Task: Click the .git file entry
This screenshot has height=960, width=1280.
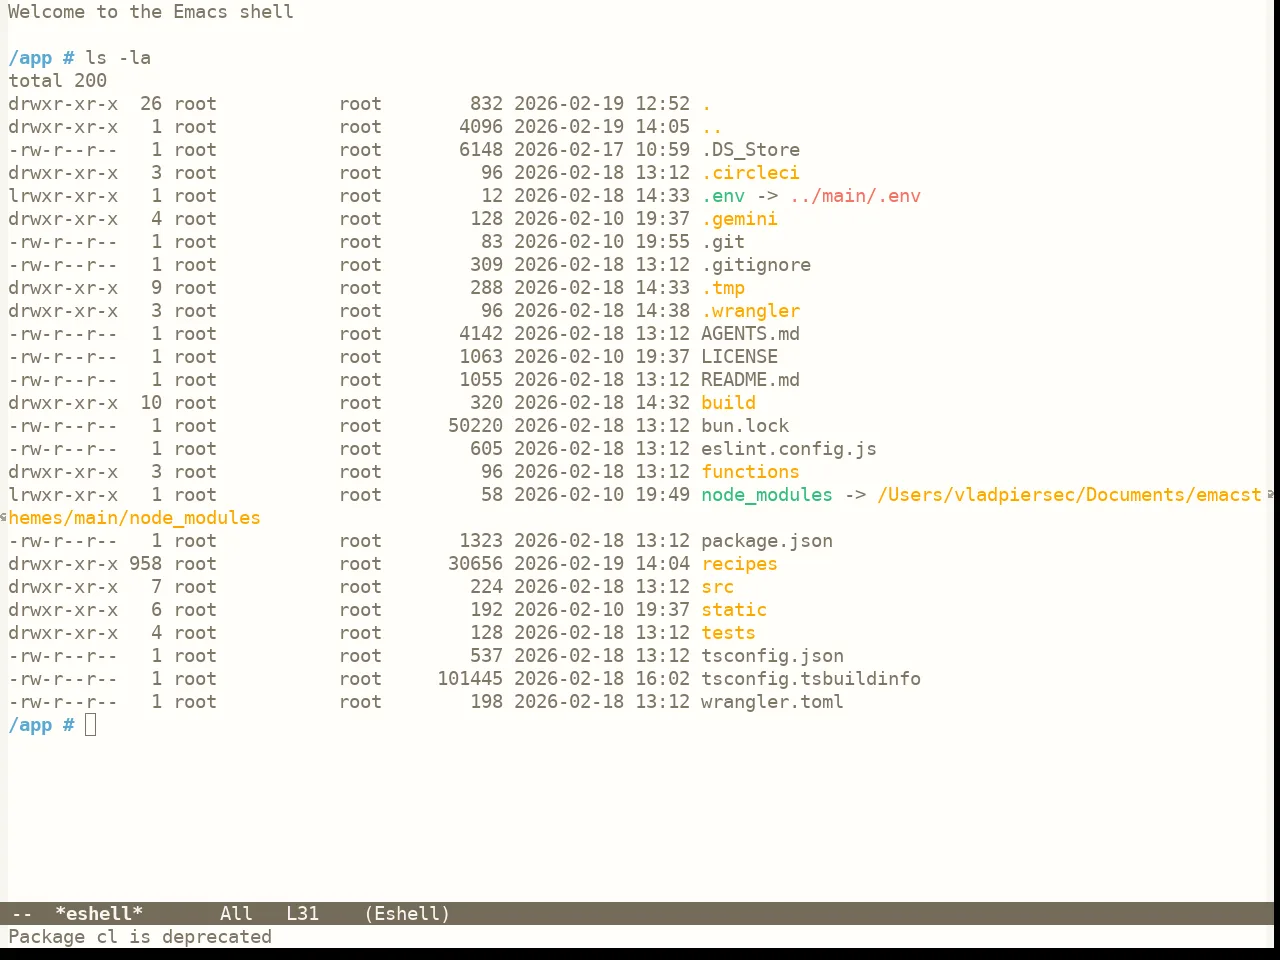Action: click(x=723, y=242)
